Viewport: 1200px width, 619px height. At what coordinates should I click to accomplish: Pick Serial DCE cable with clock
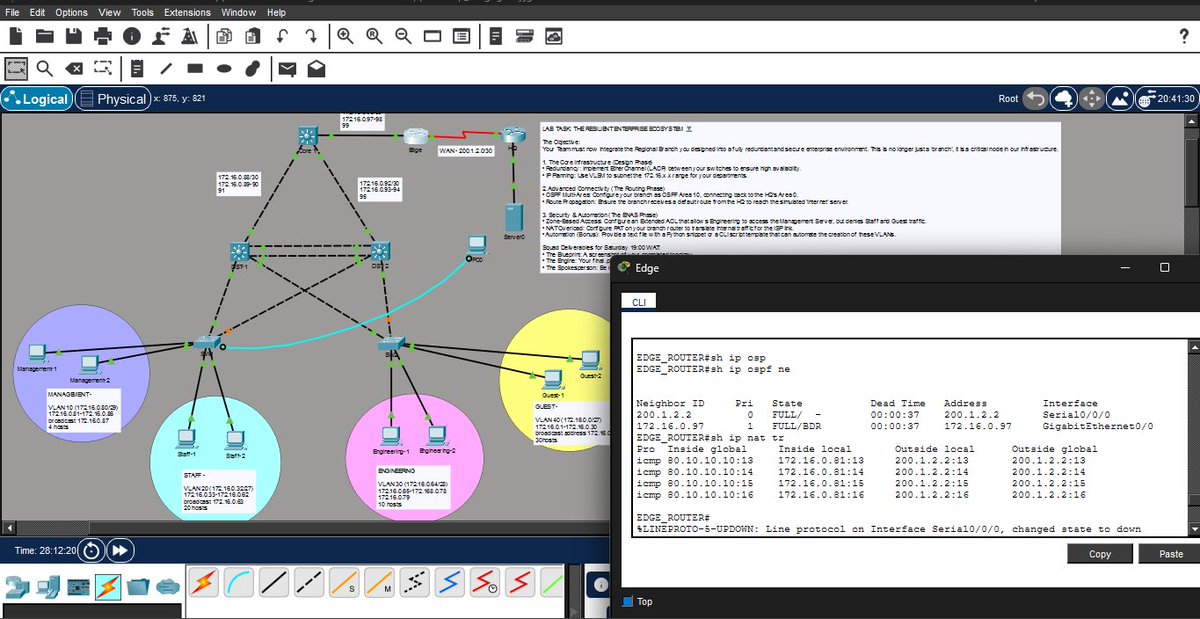click(485, 581)
